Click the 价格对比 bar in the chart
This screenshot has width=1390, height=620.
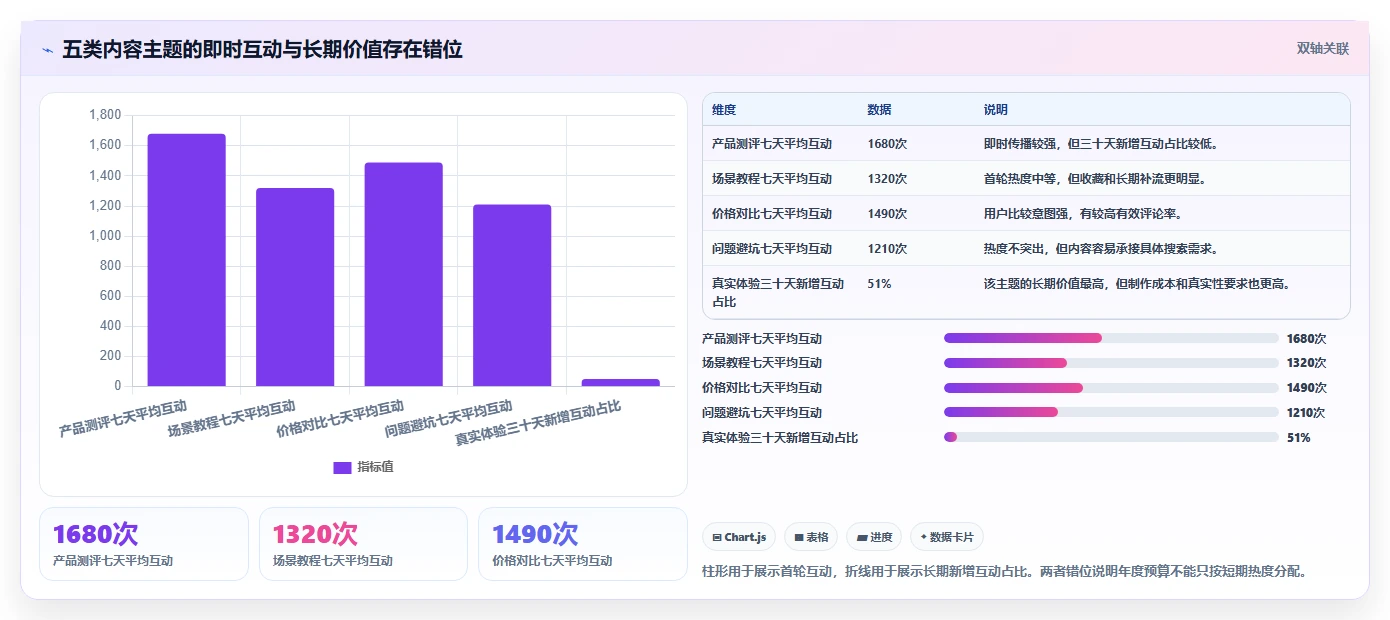(x=404, y=274)
